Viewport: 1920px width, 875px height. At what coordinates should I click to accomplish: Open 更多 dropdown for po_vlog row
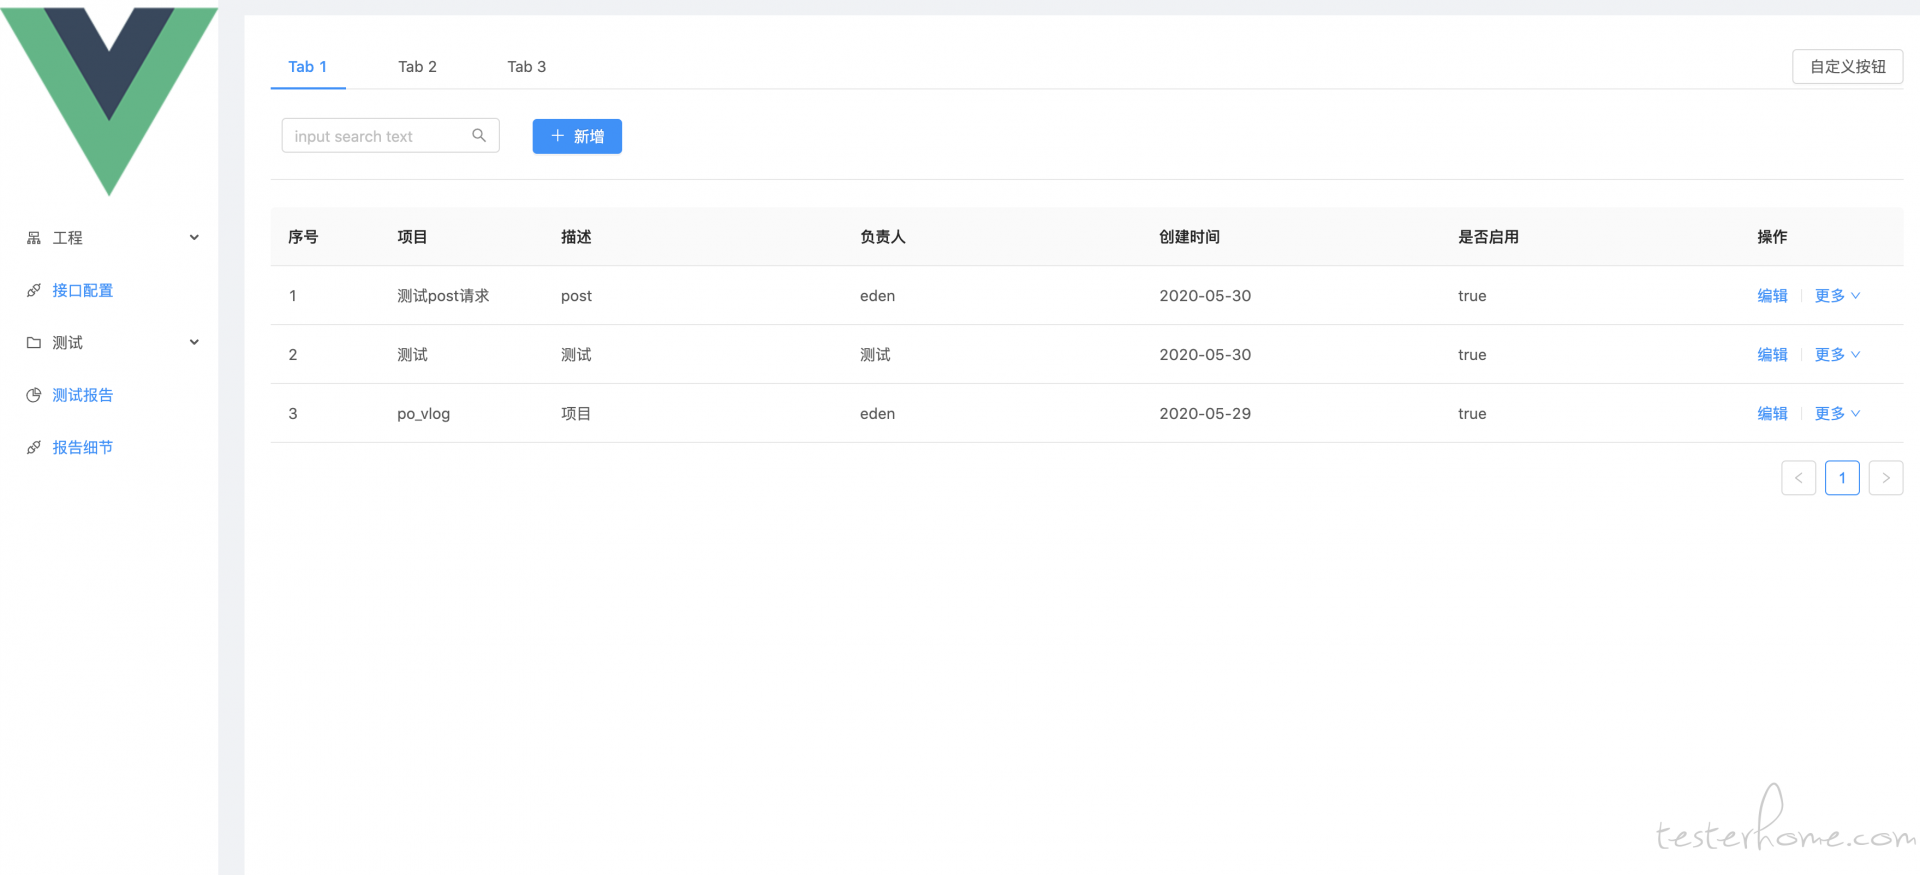point(1837,414)
